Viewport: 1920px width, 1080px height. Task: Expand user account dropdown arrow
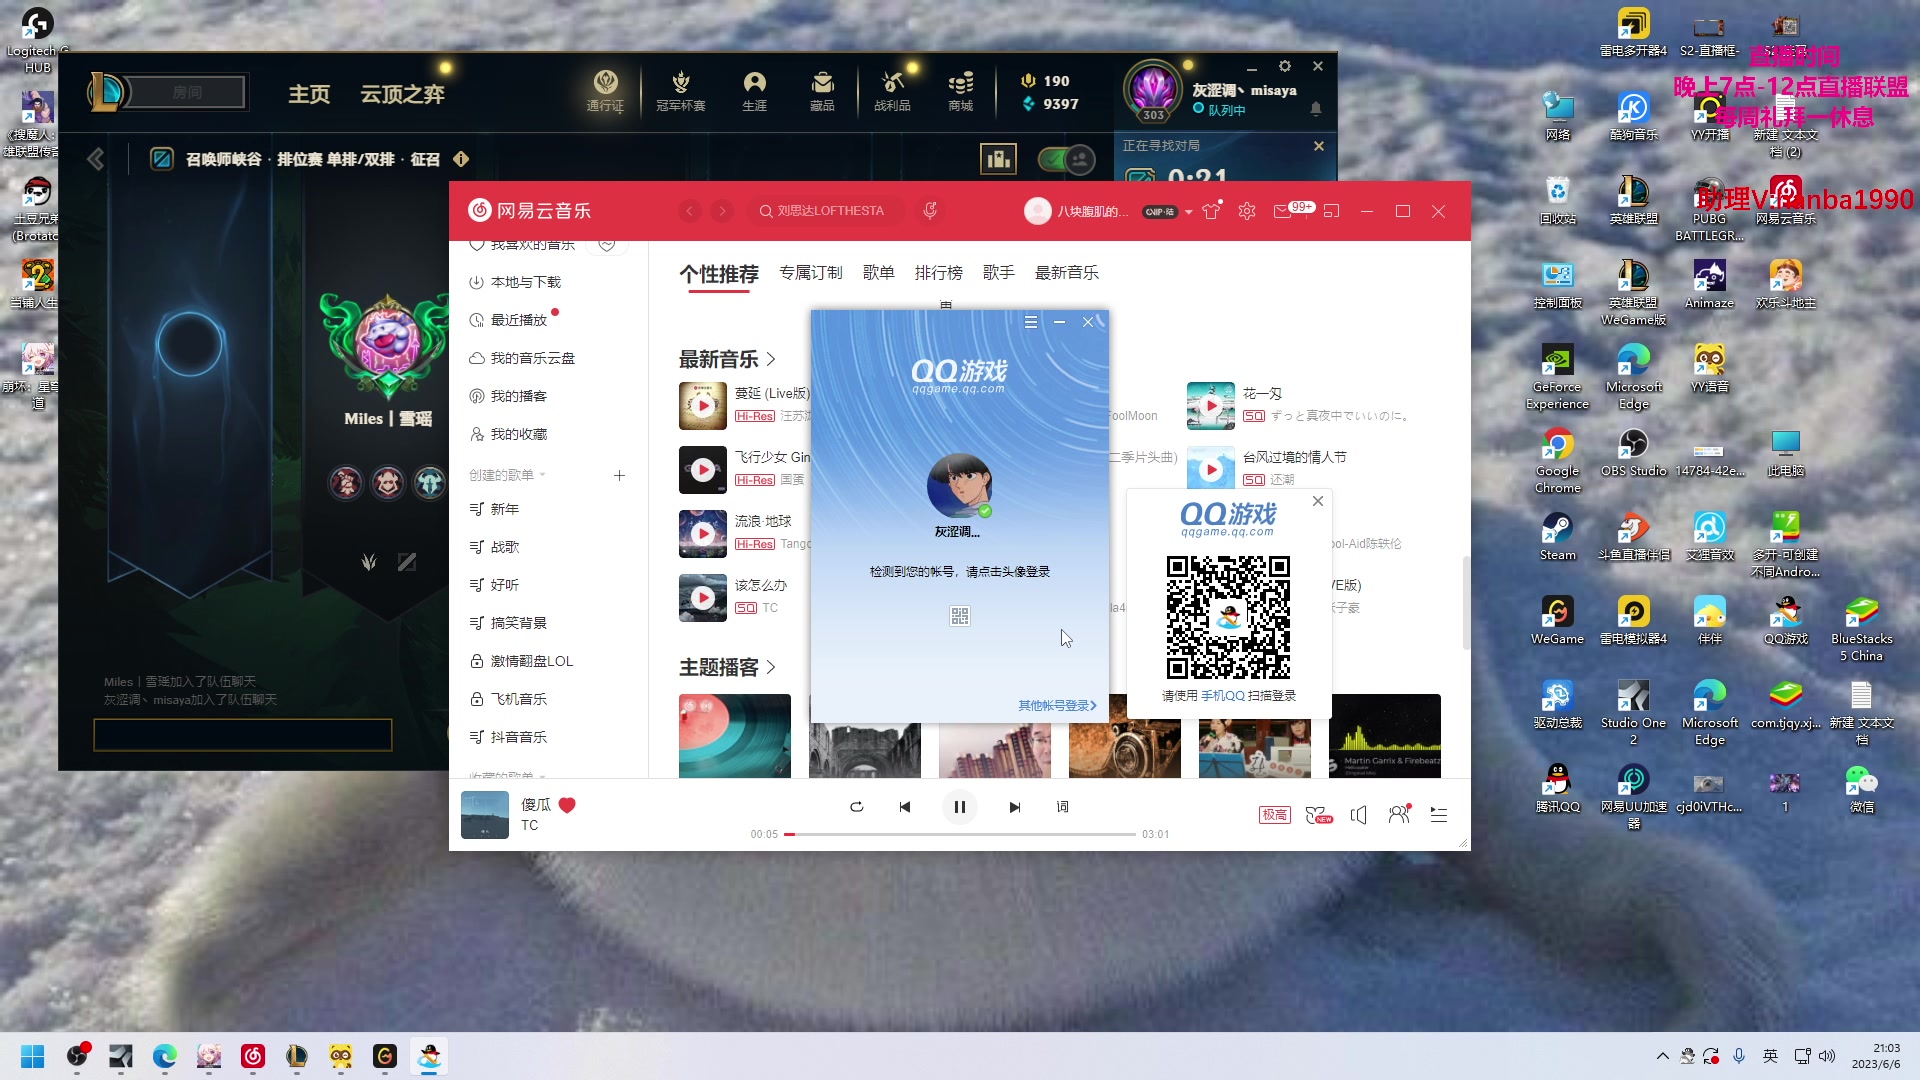1188,212
